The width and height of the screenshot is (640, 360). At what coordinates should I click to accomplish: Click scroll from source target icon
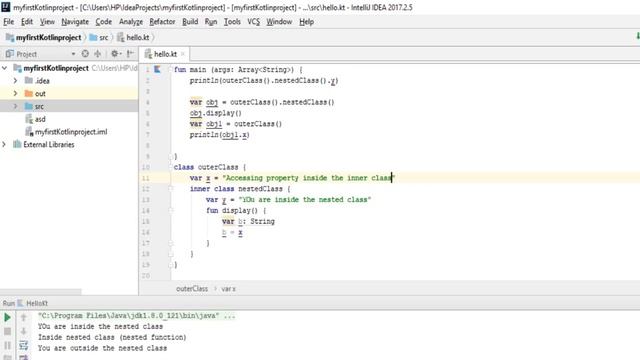85,53
